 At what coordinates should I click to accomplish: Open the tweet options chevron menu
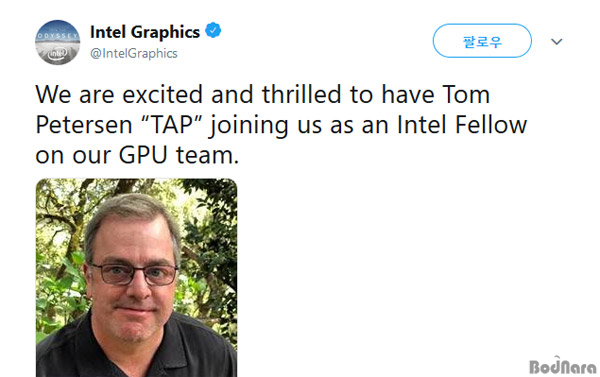(x=557, y=41)
